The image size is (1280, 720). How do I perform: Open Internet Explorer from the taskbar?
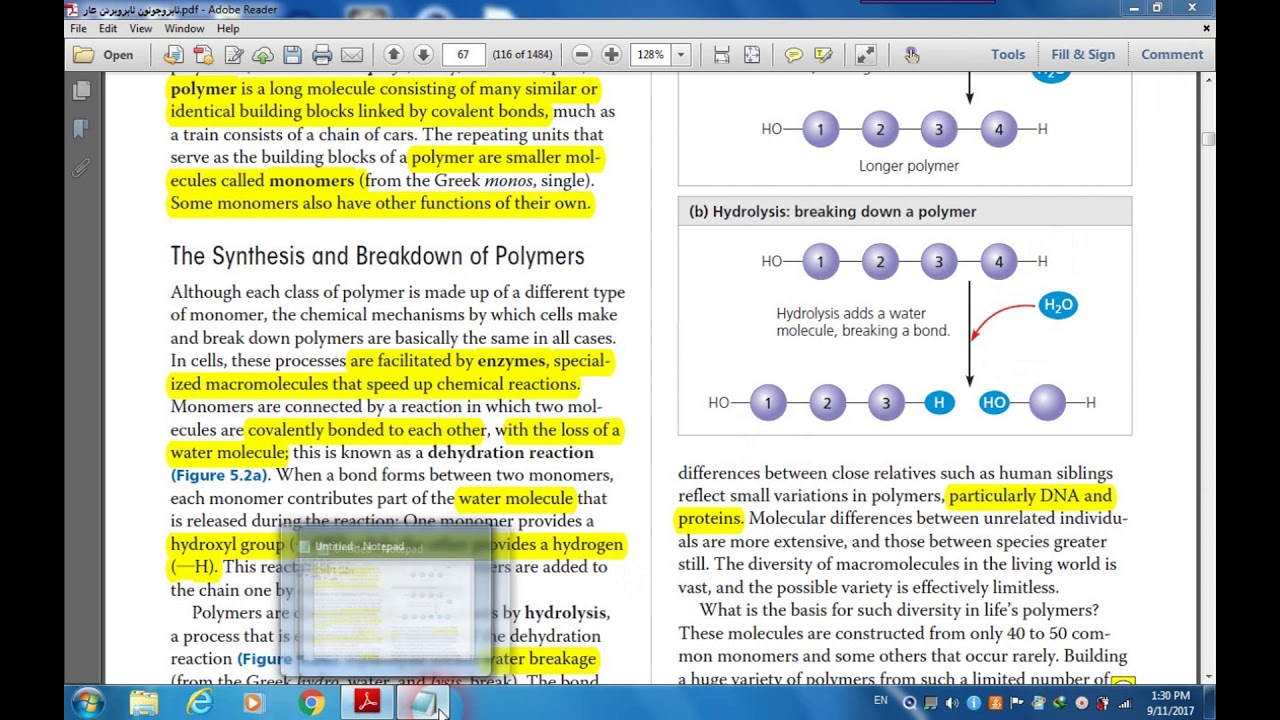[200, 703]
